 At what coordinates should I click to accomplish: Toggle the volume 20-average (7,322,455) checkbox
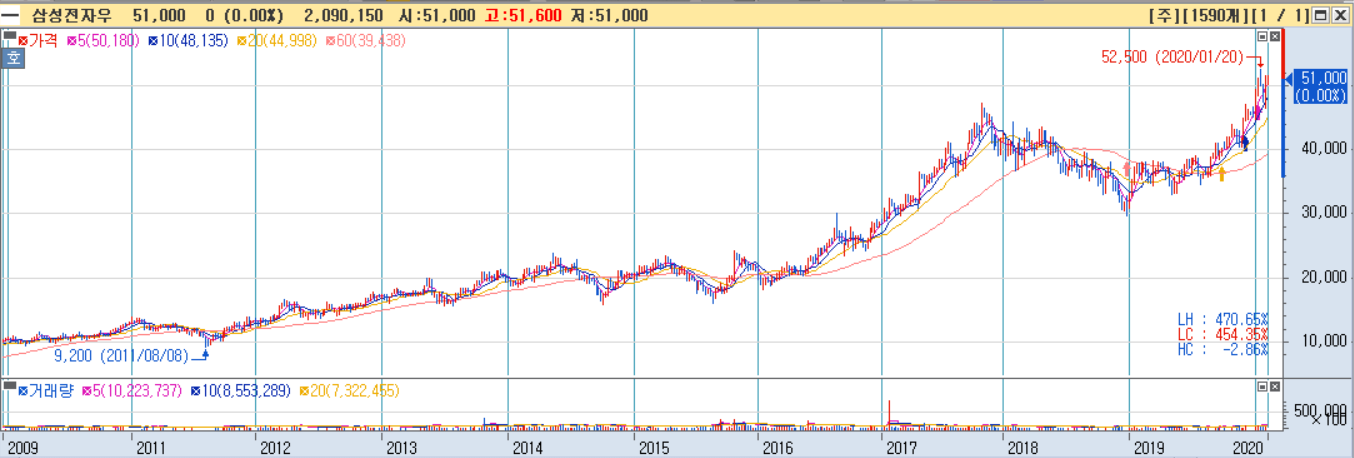click(x=304, y=390)
